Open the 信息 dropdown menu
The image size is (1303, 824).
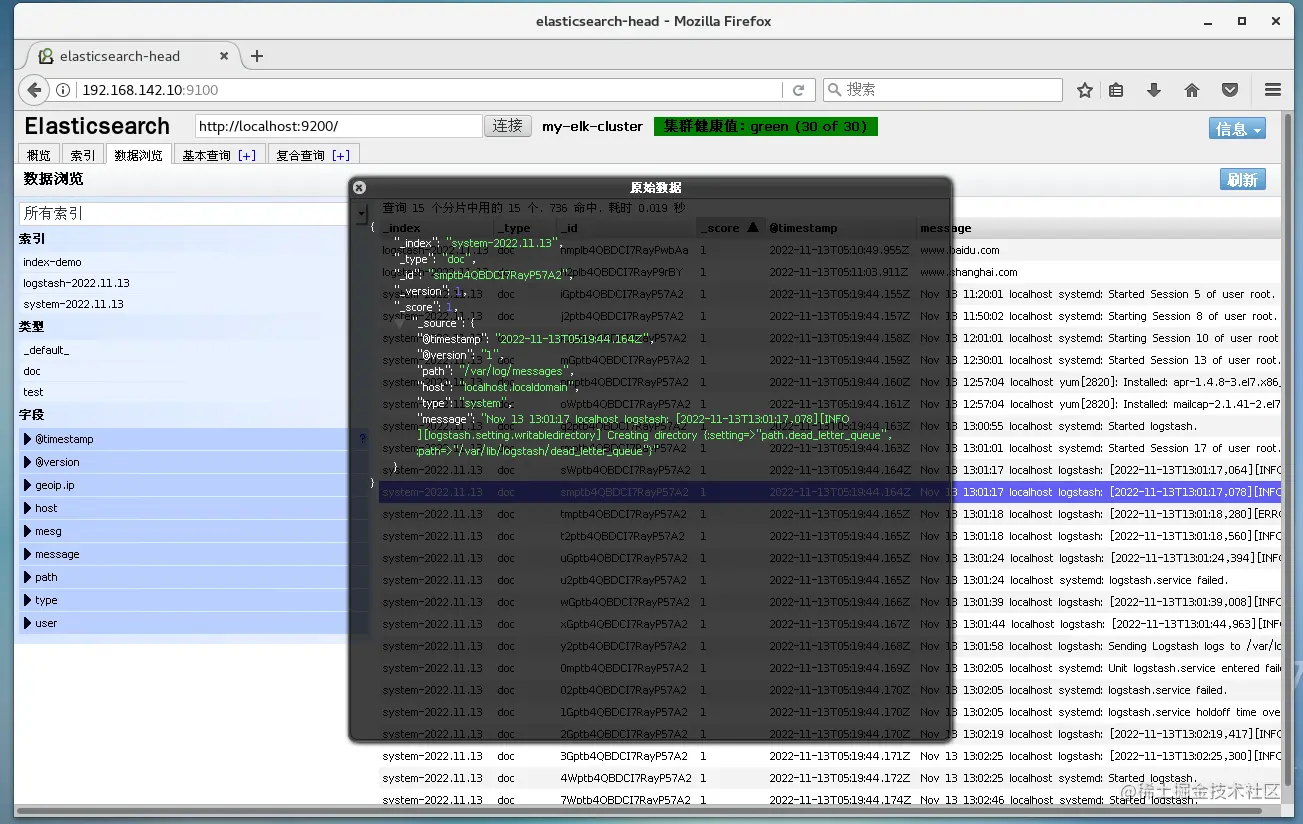click(x=1237, y=127)
